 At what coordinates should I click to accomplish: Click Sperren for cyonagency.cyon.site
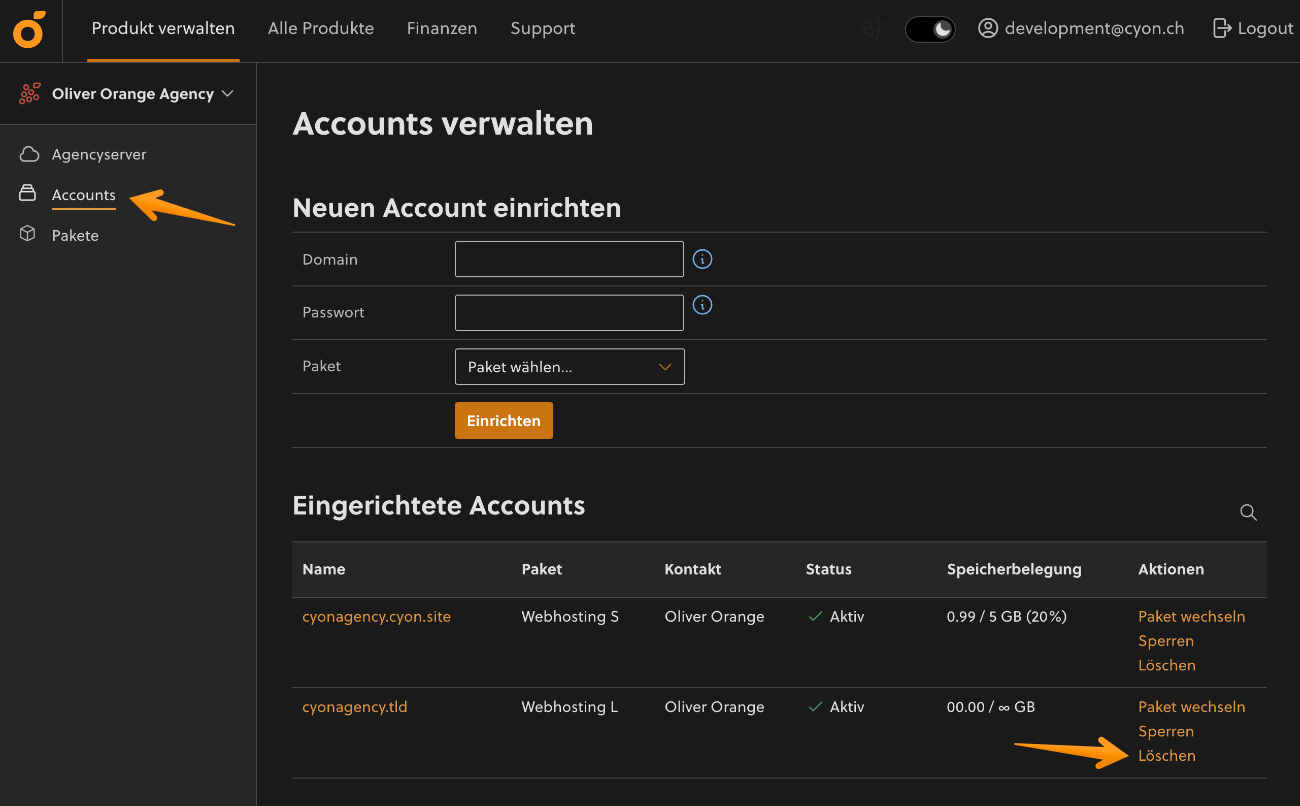1166,640
